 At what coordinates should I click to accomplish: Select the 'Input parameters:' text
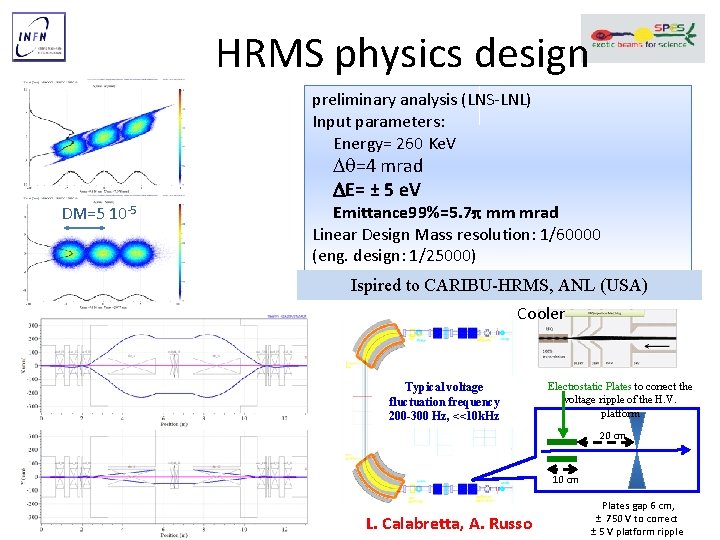pyautogui.click(x=379, y=122)
